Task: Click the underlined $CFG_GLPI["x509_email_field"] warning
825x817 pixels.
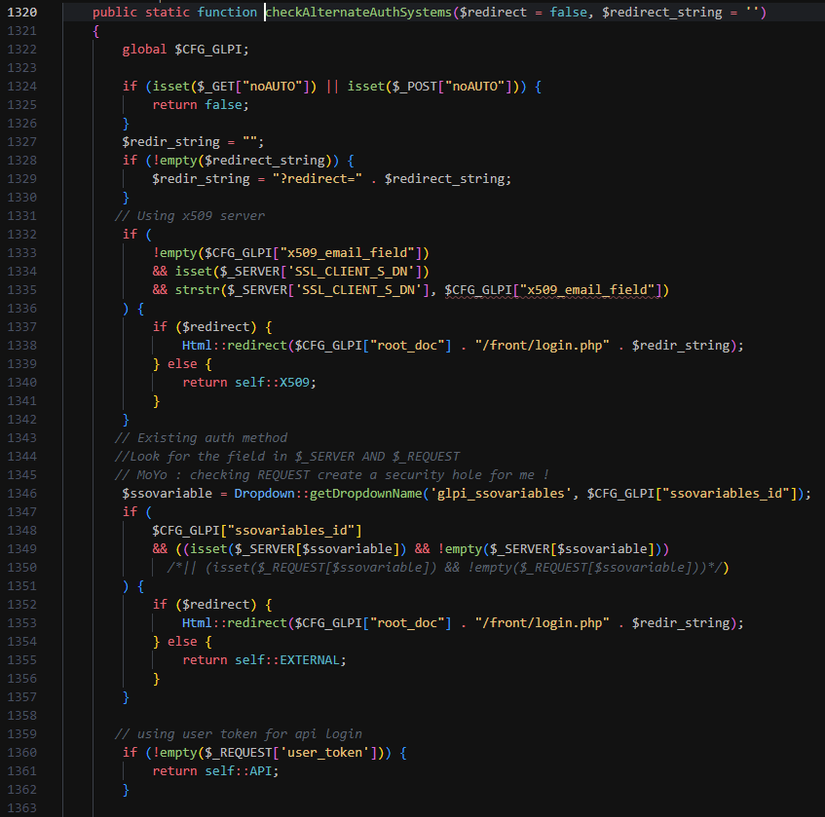Action: (x=553, y=290)
